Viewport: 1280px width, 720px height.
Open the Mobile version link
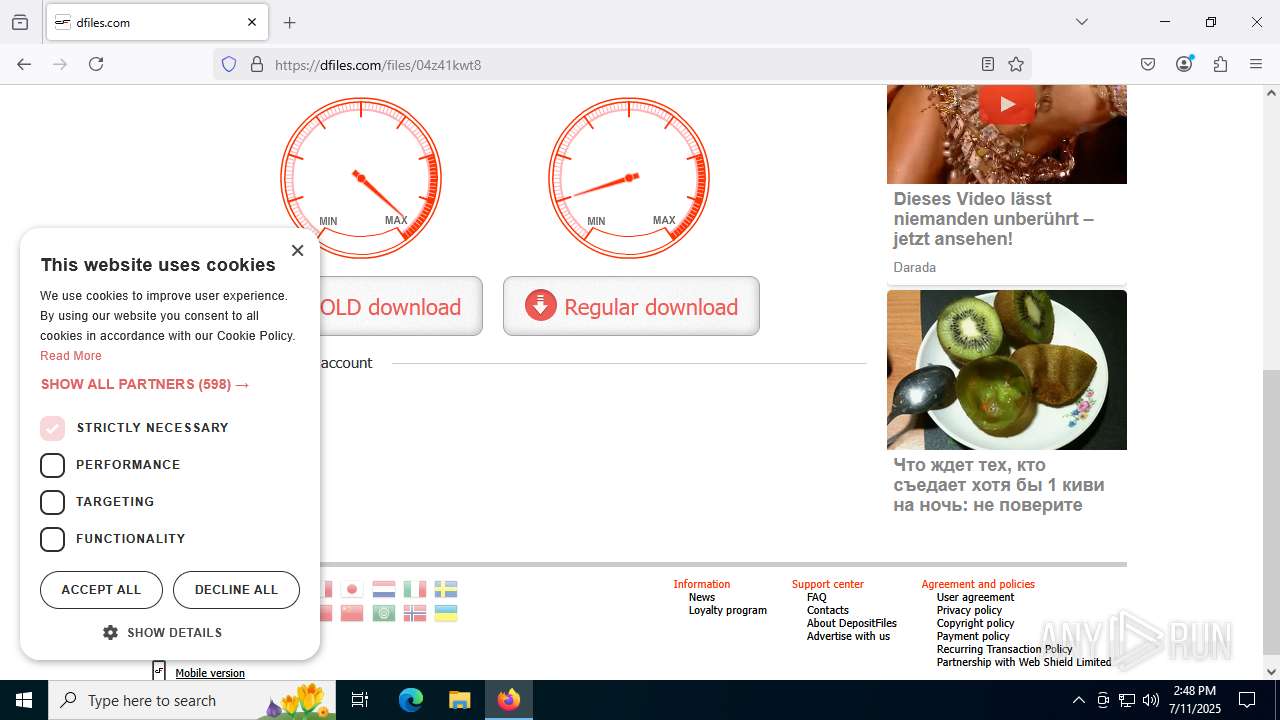coord(210,673)
